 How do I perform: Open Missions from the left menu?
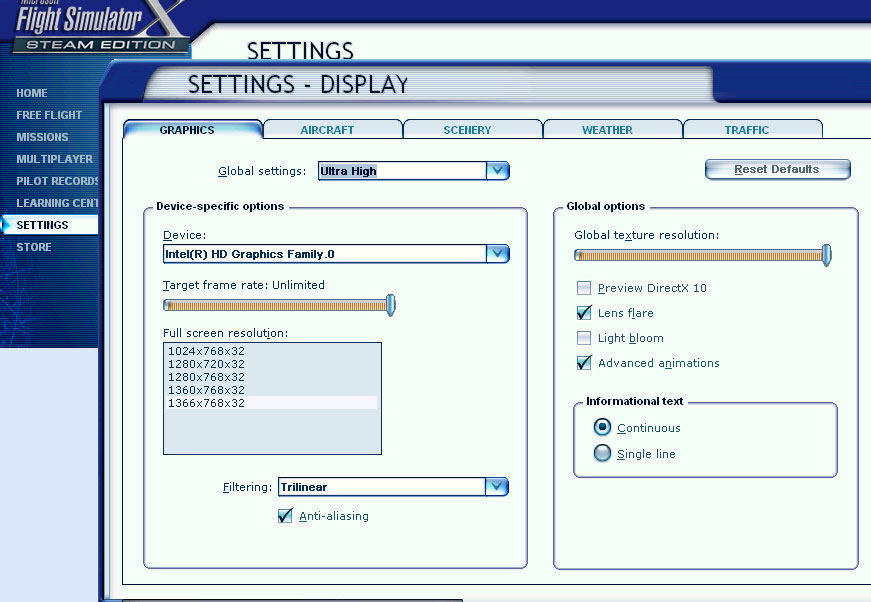(42, 137)
